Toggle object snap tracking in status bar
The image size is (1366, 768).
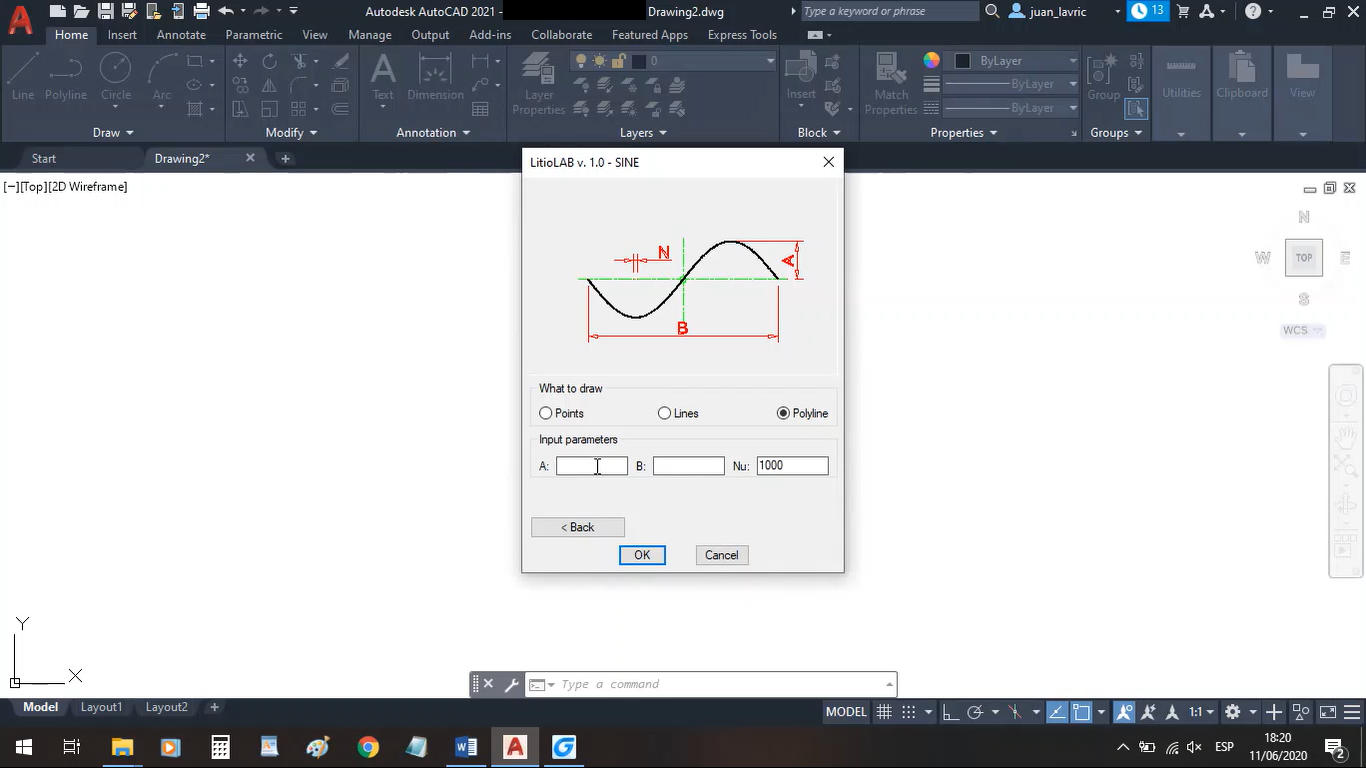click(x=1057, y=712)
